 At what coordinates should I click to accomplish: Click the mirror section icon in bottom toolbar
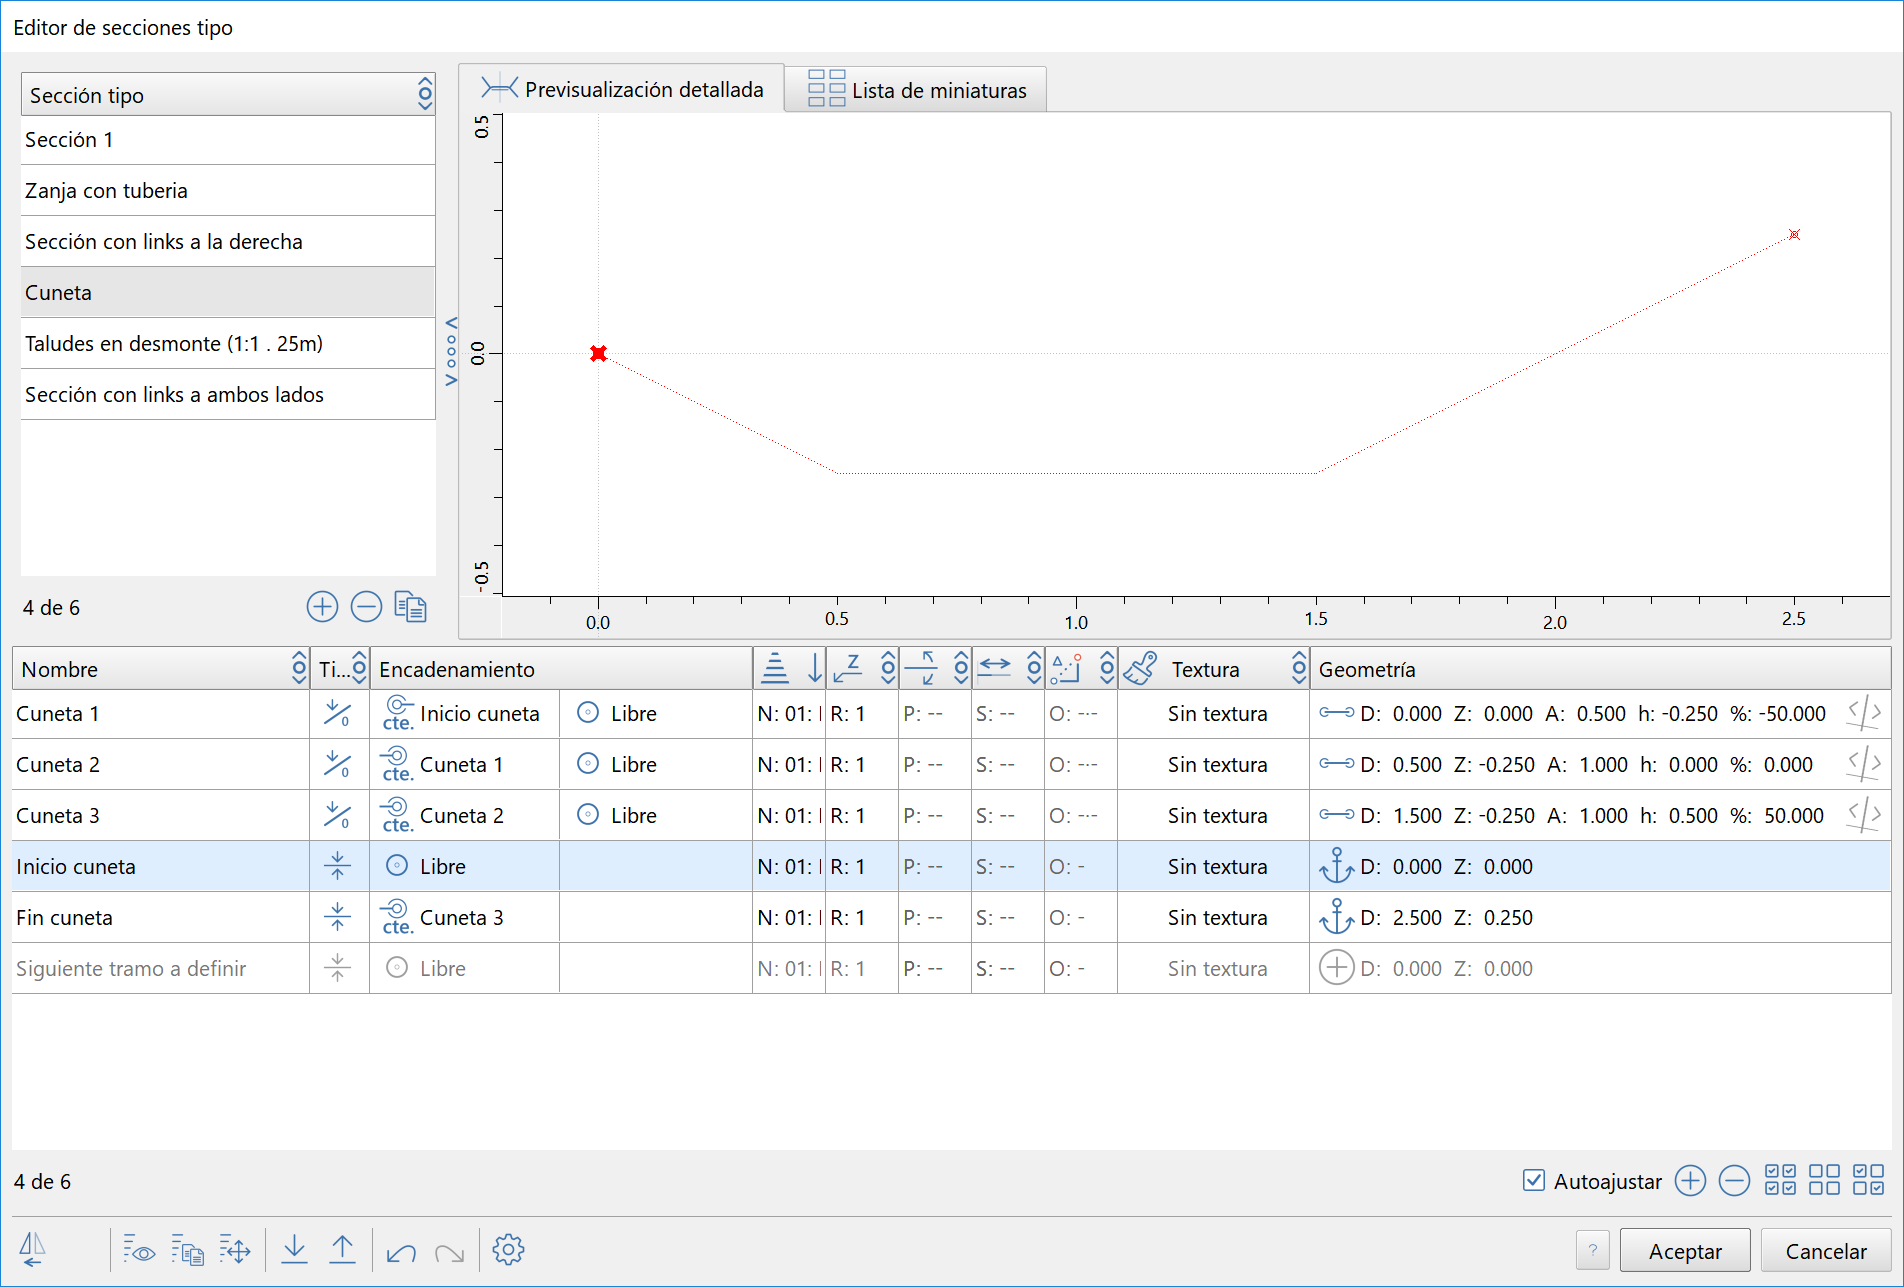33,1249
